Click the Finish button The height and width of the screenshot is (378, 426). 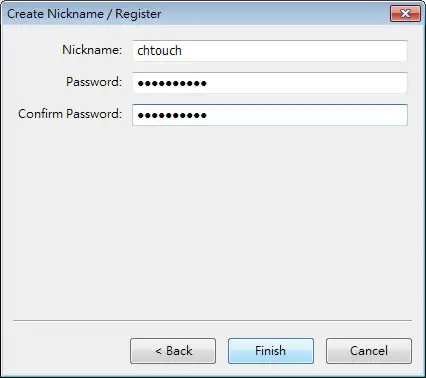pyautogui.click(x=271, y=351)
